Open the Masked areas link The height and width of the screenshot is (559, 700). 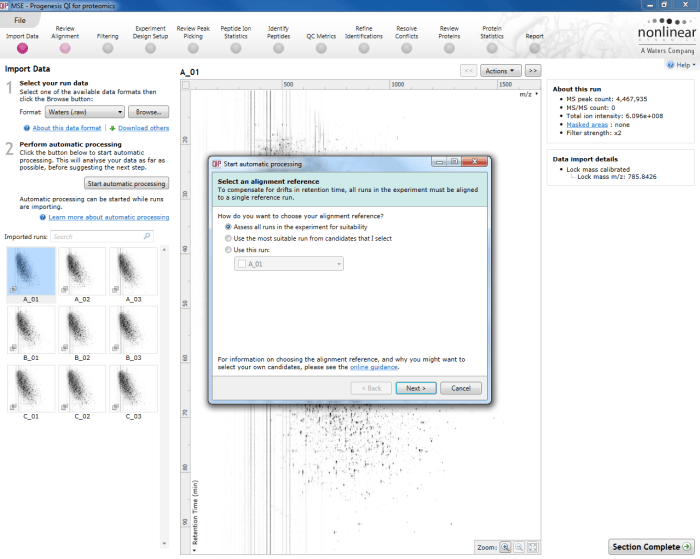coord(587,125)
